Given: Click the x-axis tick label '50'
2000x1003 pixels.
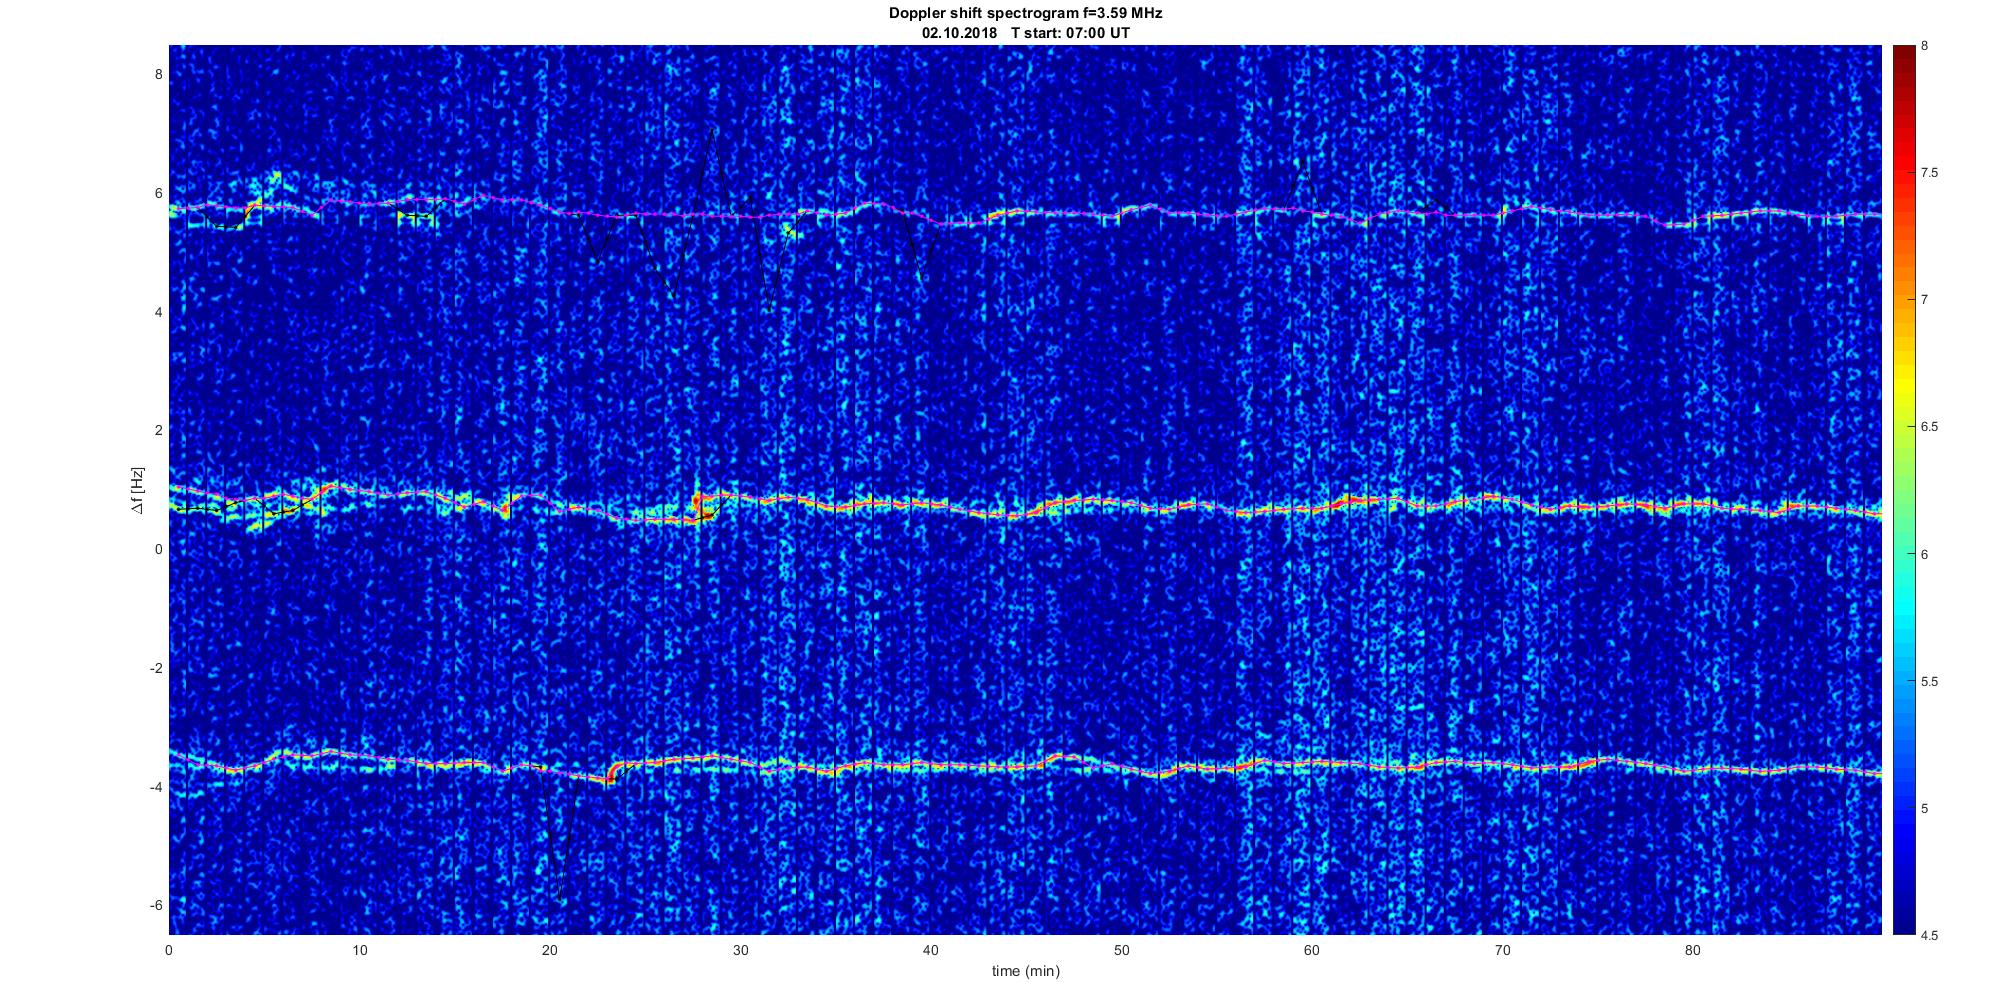Looking at the screenshot, I should (1122, 950).
